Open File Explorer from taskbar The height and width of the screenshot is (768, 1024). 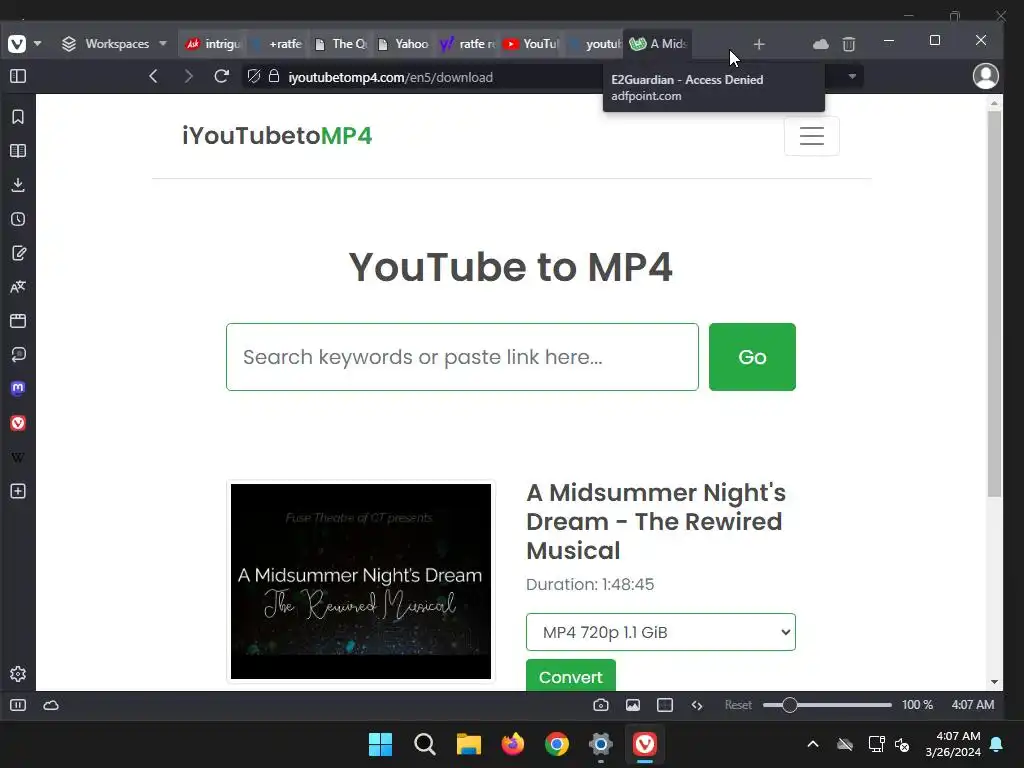(x=468, y=744)
